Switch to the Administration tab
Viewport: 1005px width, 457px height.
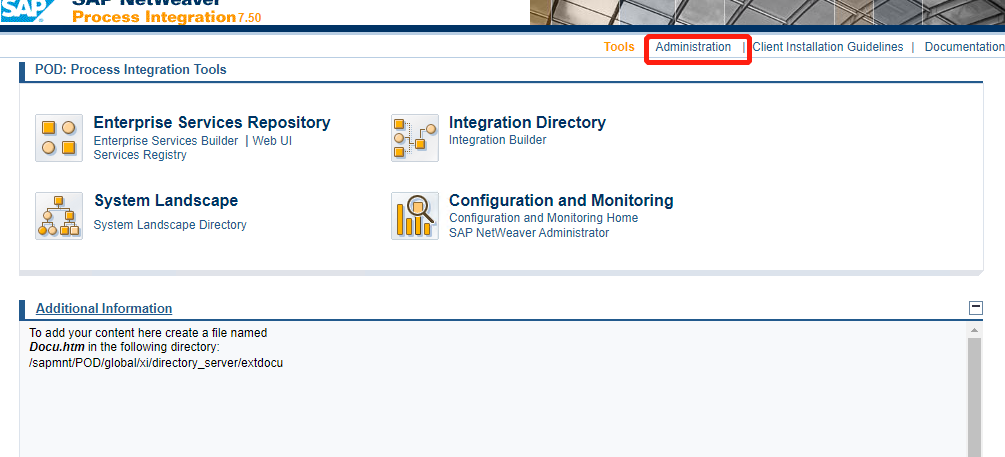pos(693,47)
